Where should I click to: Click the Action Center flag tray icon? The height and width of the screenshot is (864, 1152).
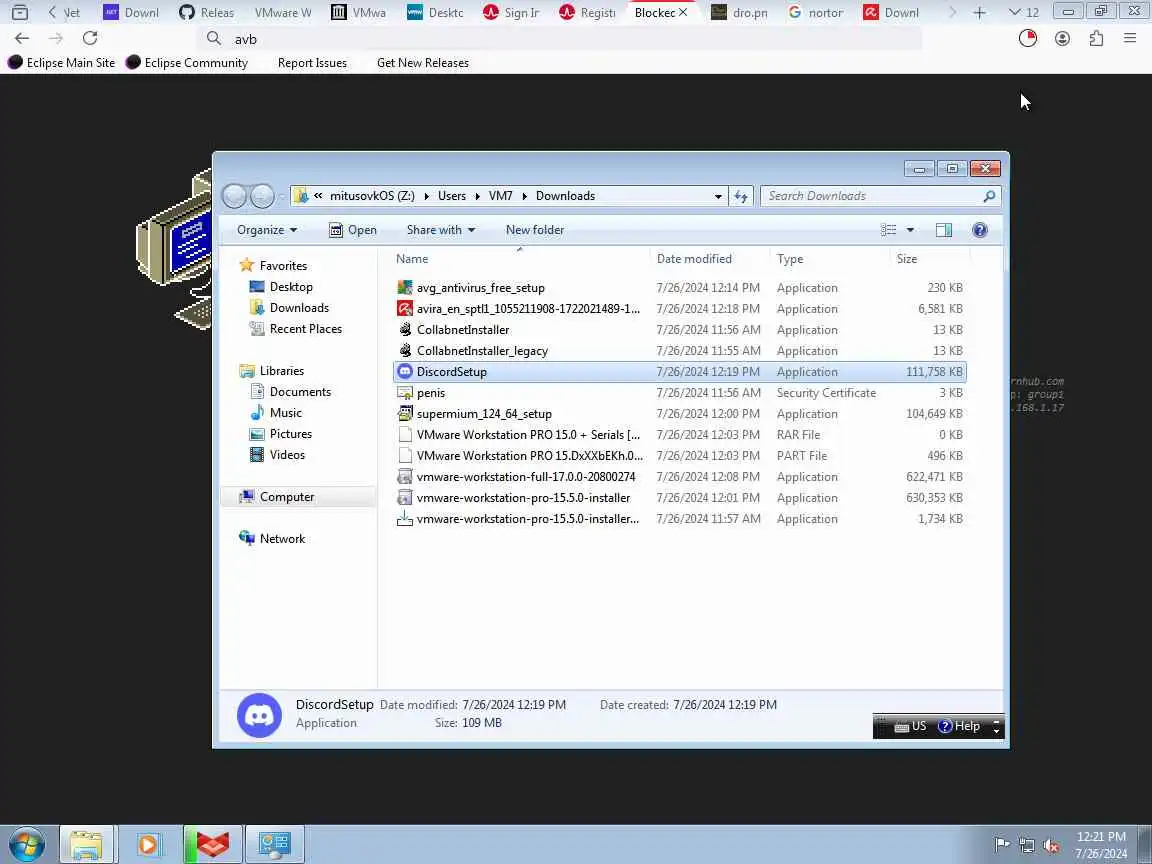(1001, 845)
